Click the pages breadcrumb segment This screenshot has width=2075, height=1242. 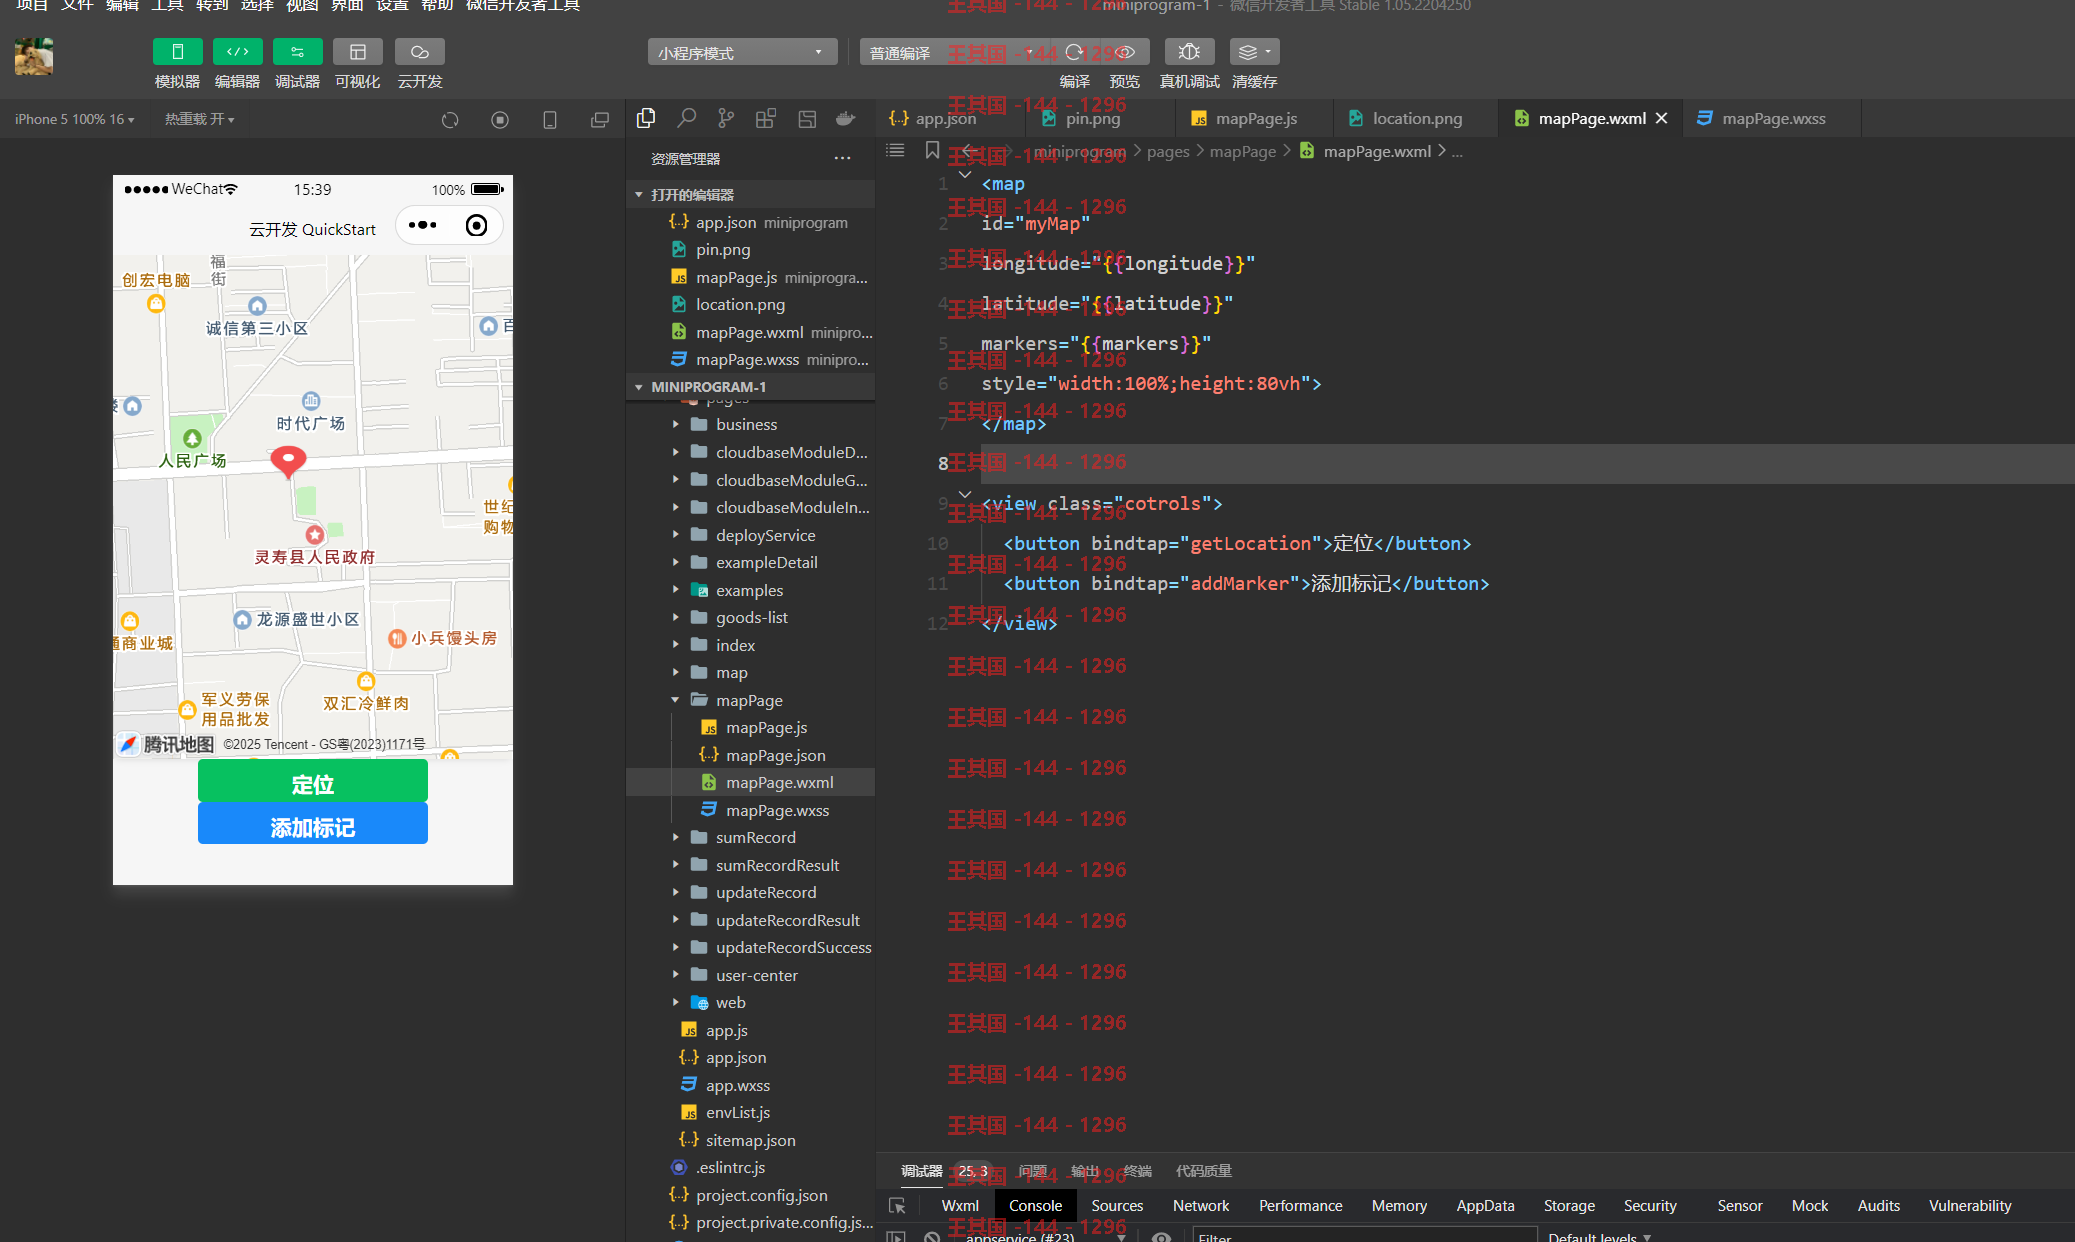coord(1168,151)
